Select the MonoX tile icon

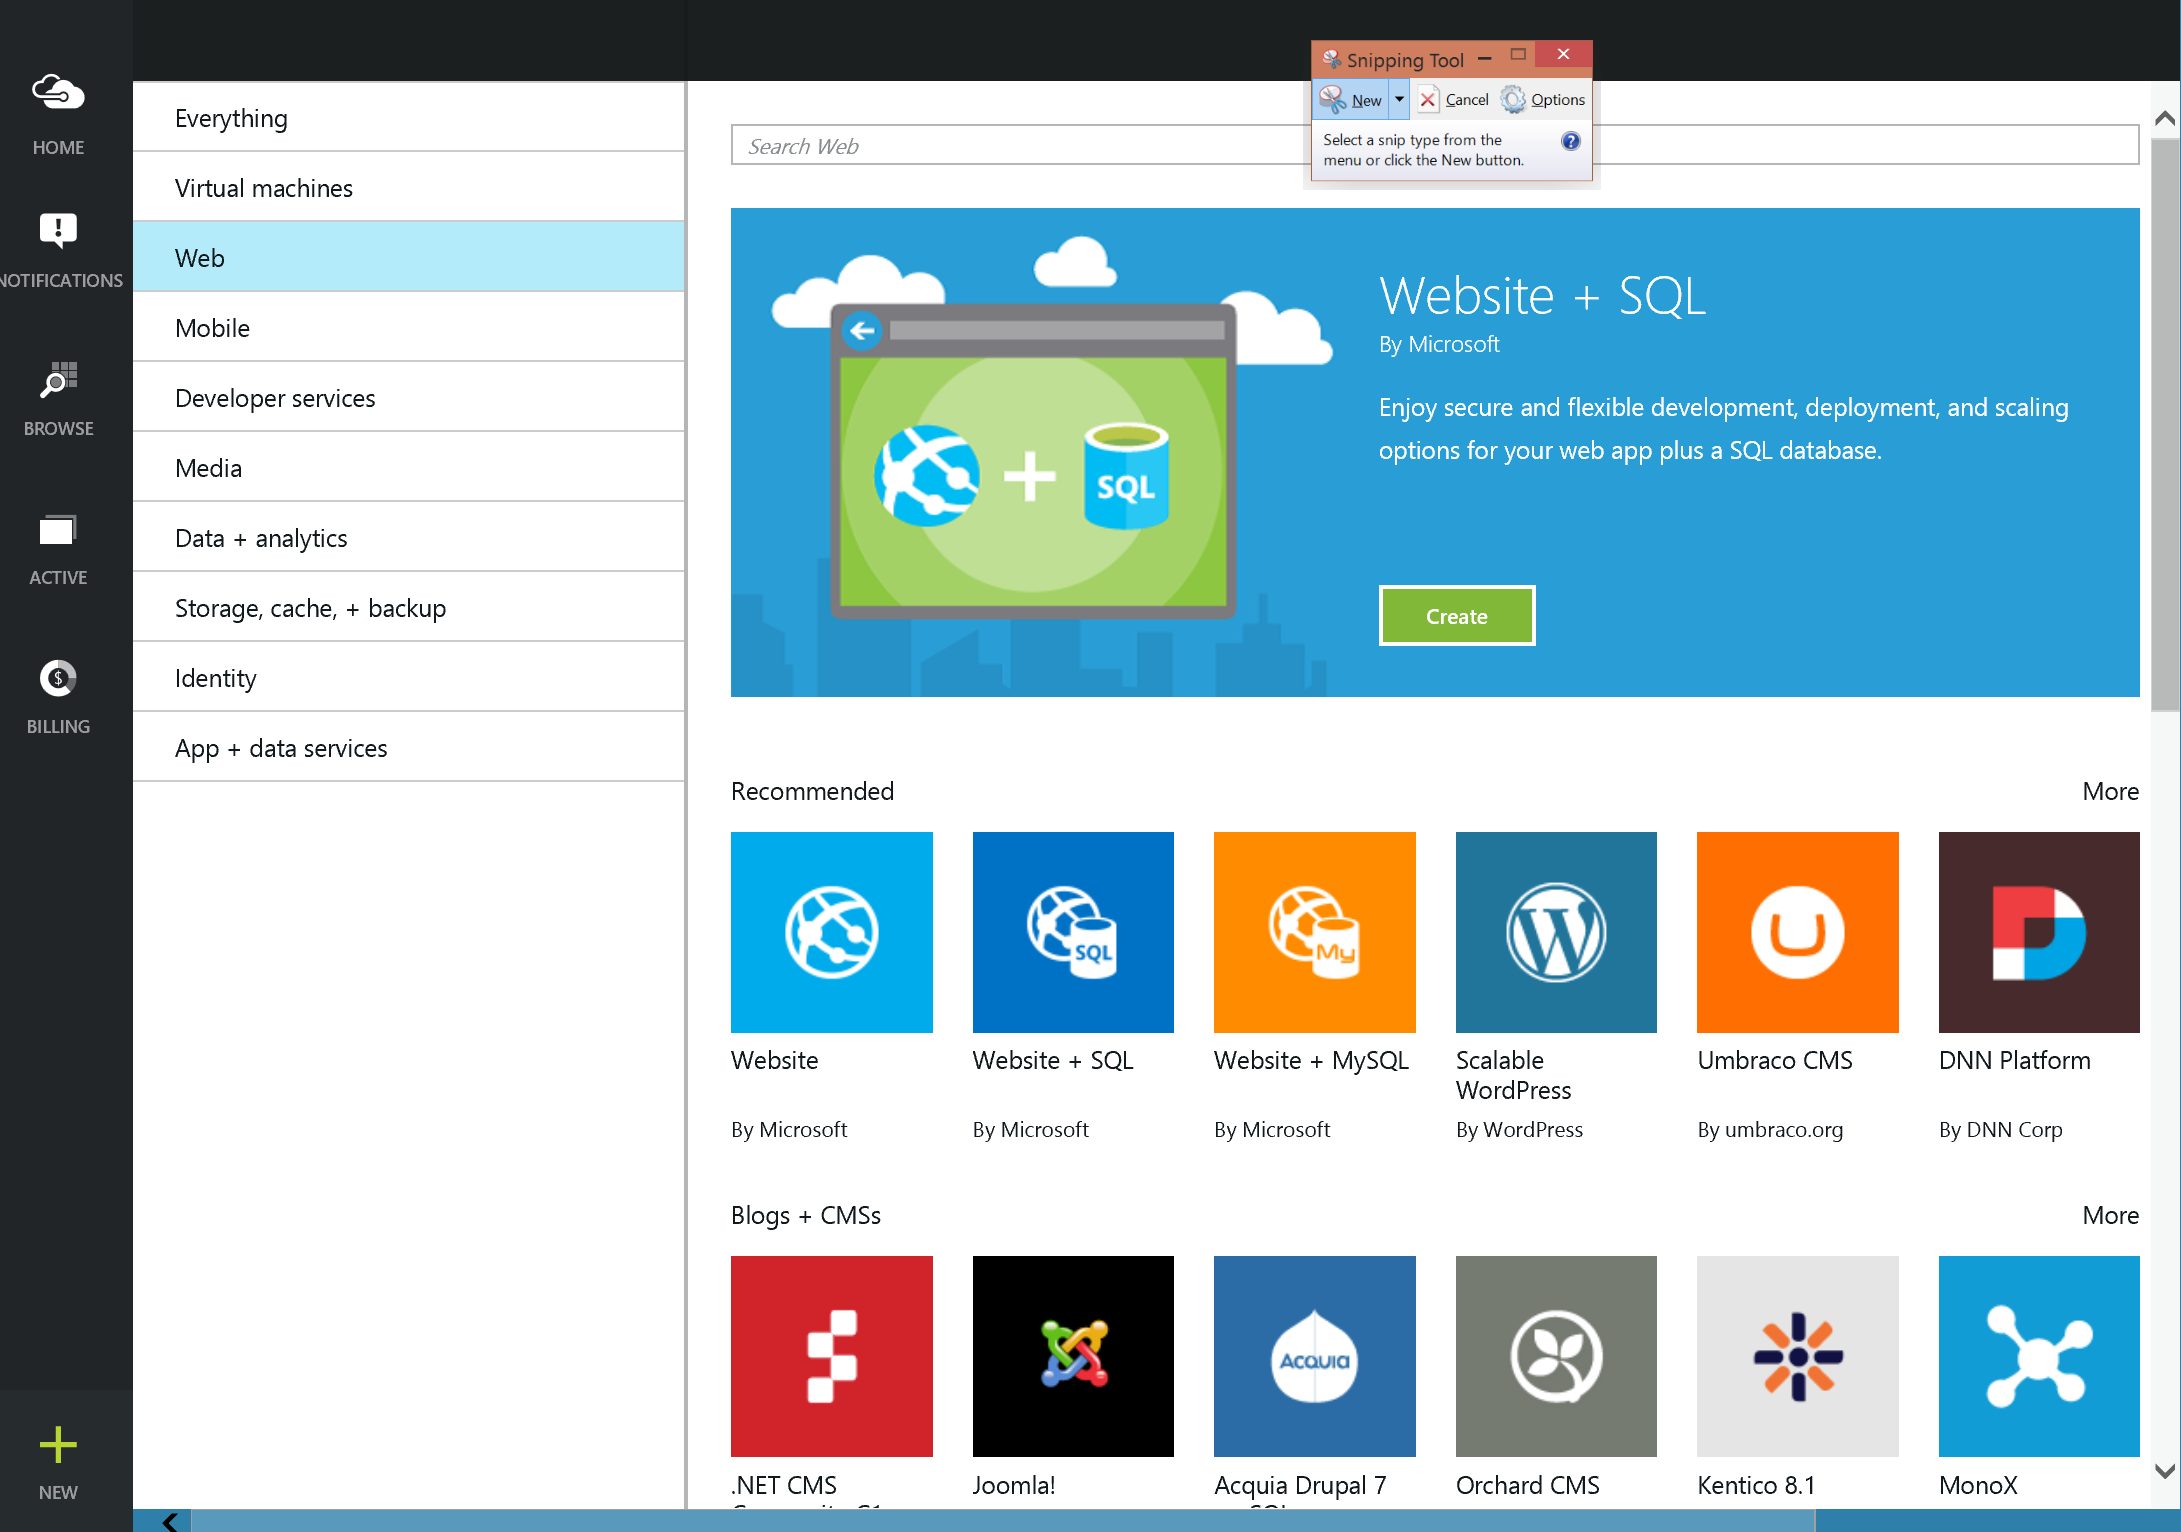(2039, 1356)
